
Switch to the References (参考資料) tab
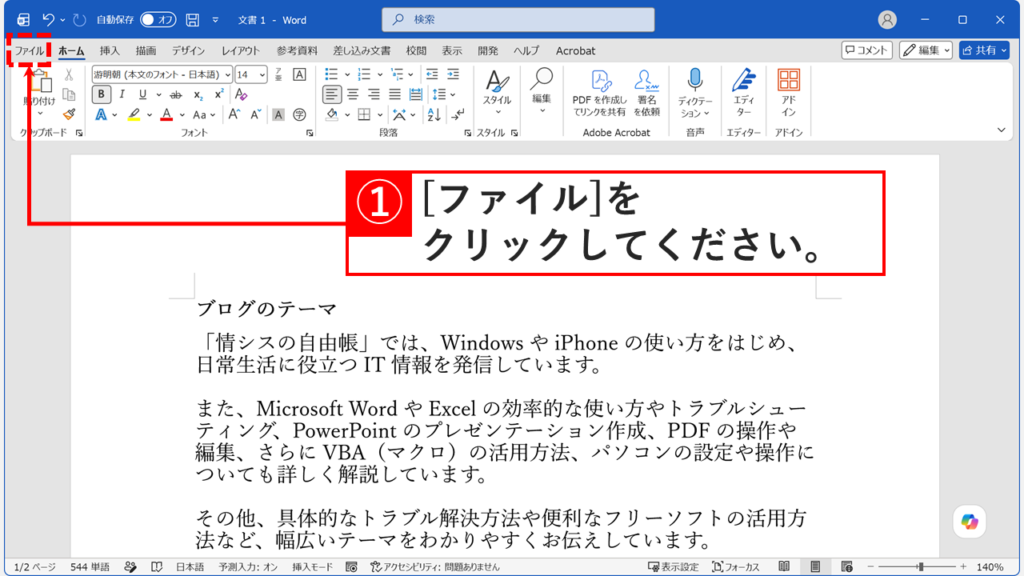coord(296,50)
